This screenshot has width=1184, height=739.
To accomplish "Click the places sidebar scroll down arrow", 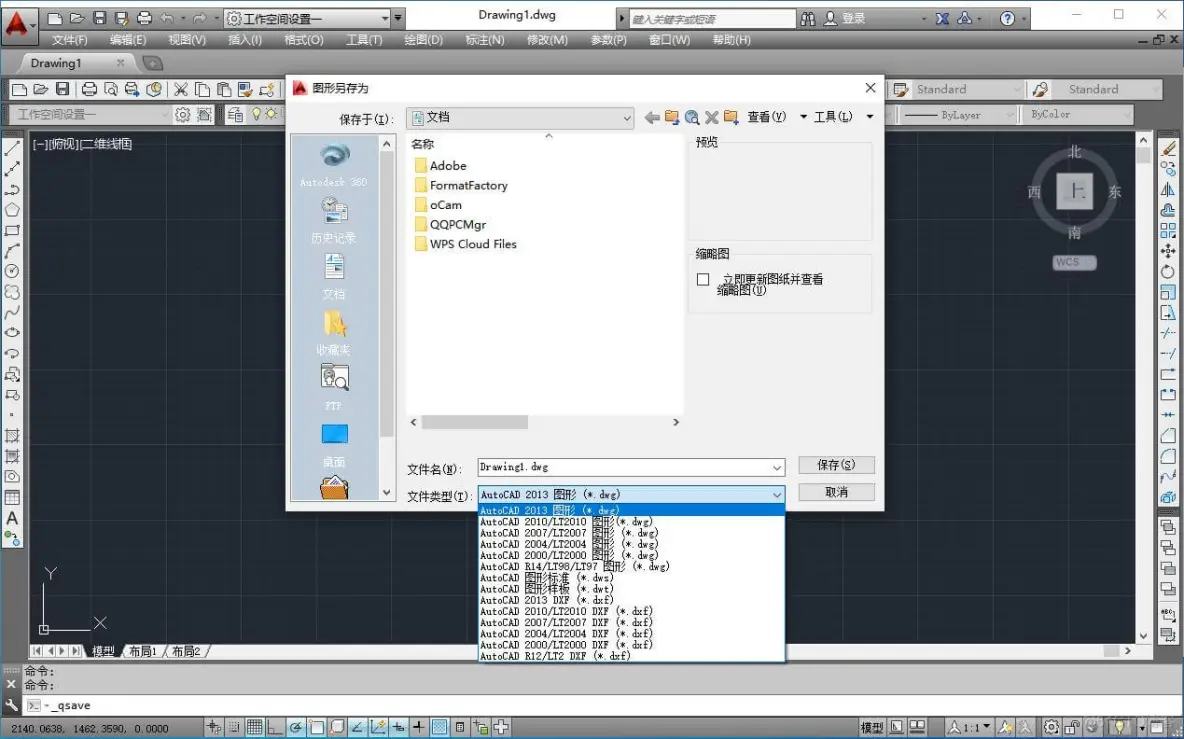I will coord(387,492).
